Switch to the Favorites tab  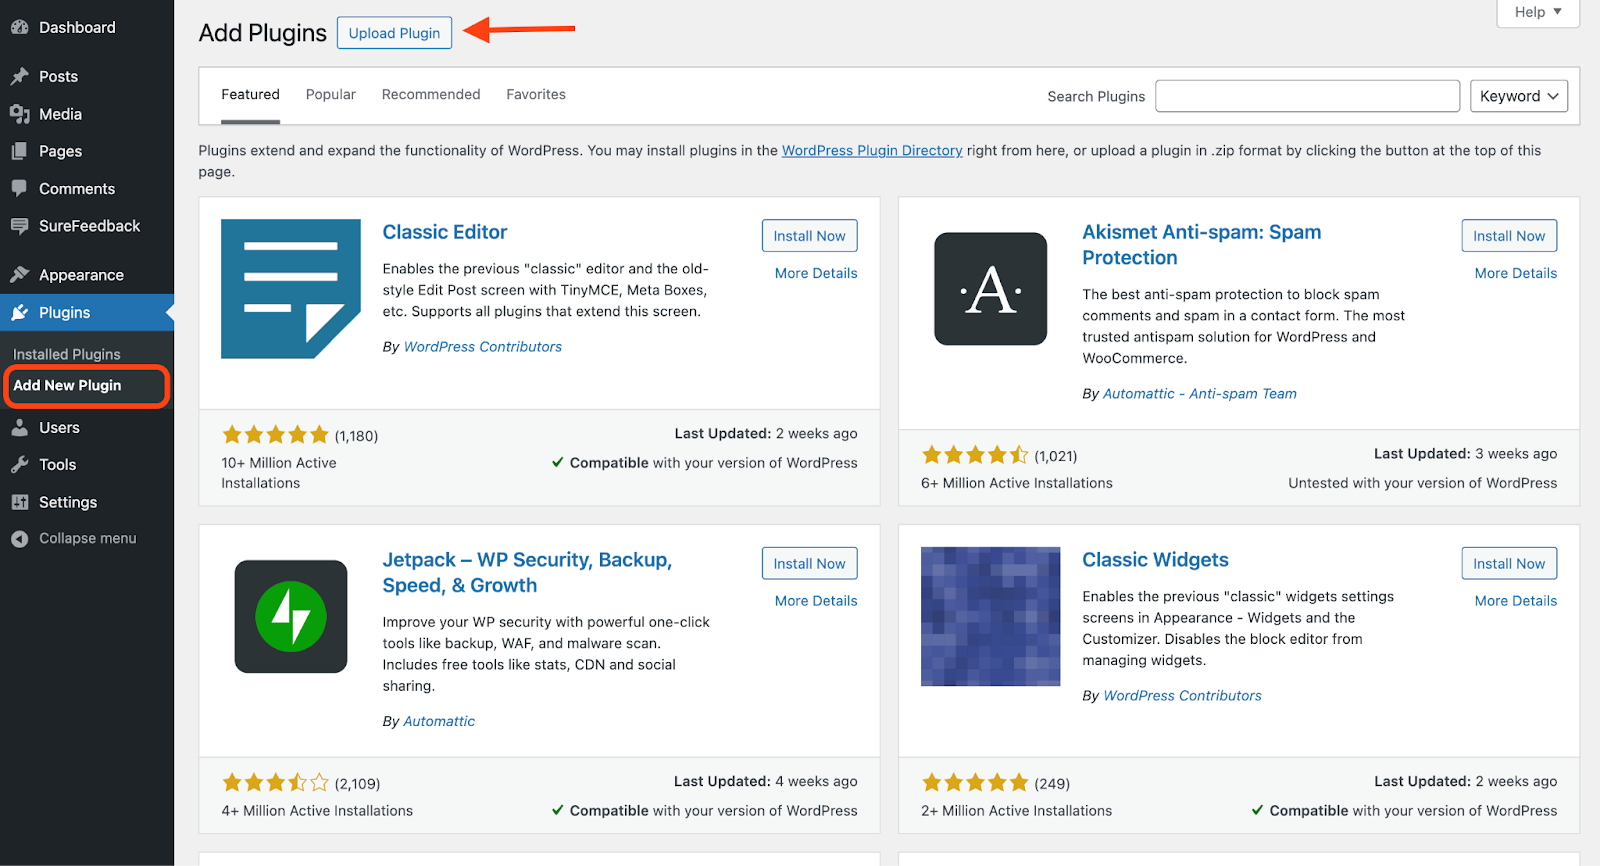click(x=536, y=94)
